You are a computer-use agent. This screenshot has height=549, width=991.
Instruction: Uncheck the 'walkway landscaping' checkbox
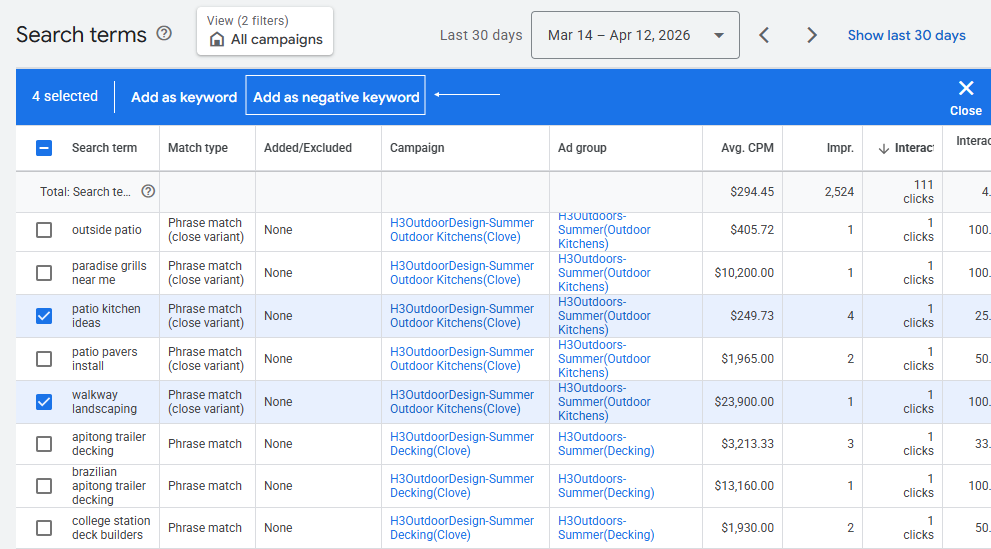44,402
